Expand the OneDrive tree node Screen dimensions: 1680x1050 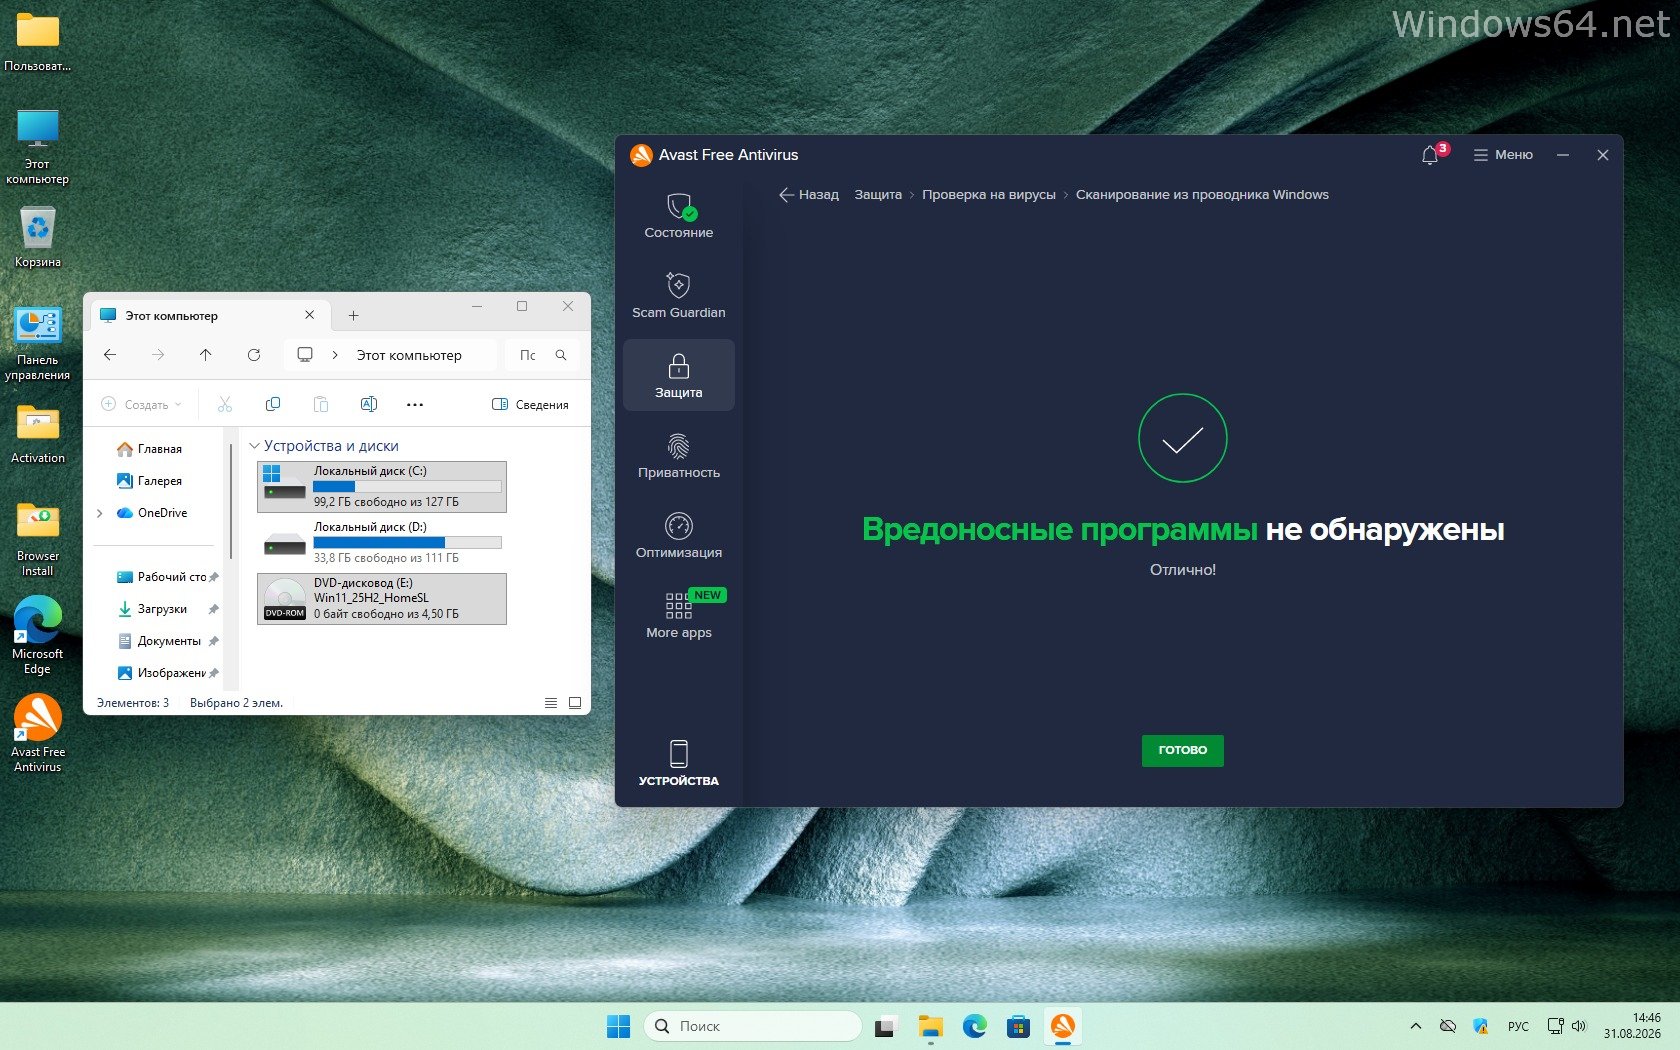pyautogui.click(x=100, y=513)
